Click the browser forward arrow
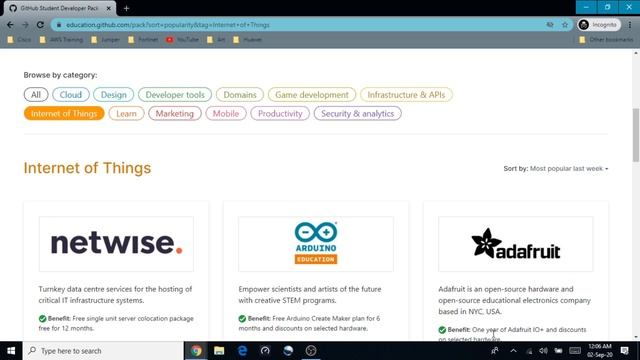The width and height of the screenshot is (640, 360). point(25,25)
